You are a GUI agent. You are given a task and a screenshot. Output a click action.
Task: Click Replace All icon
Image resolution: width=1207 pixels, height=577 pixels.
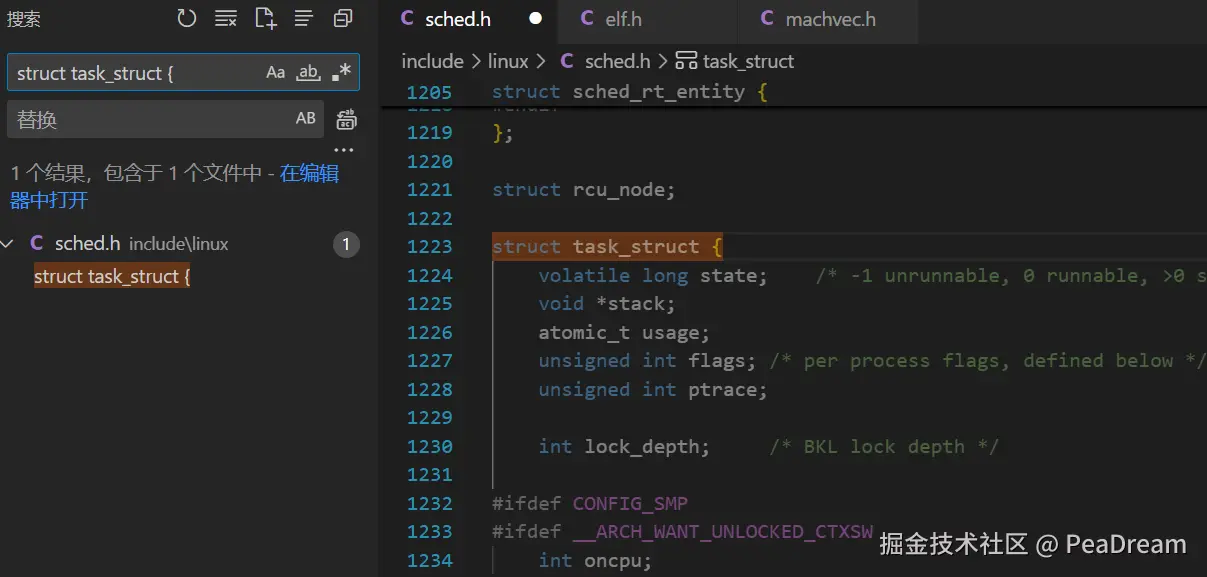(346, 120)
